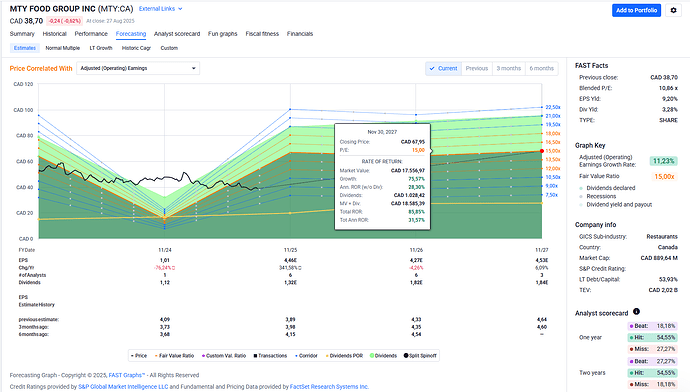690x392 pixels.
Task: Toggle the green Dividends legend item
Action: [x=383, y=355]
